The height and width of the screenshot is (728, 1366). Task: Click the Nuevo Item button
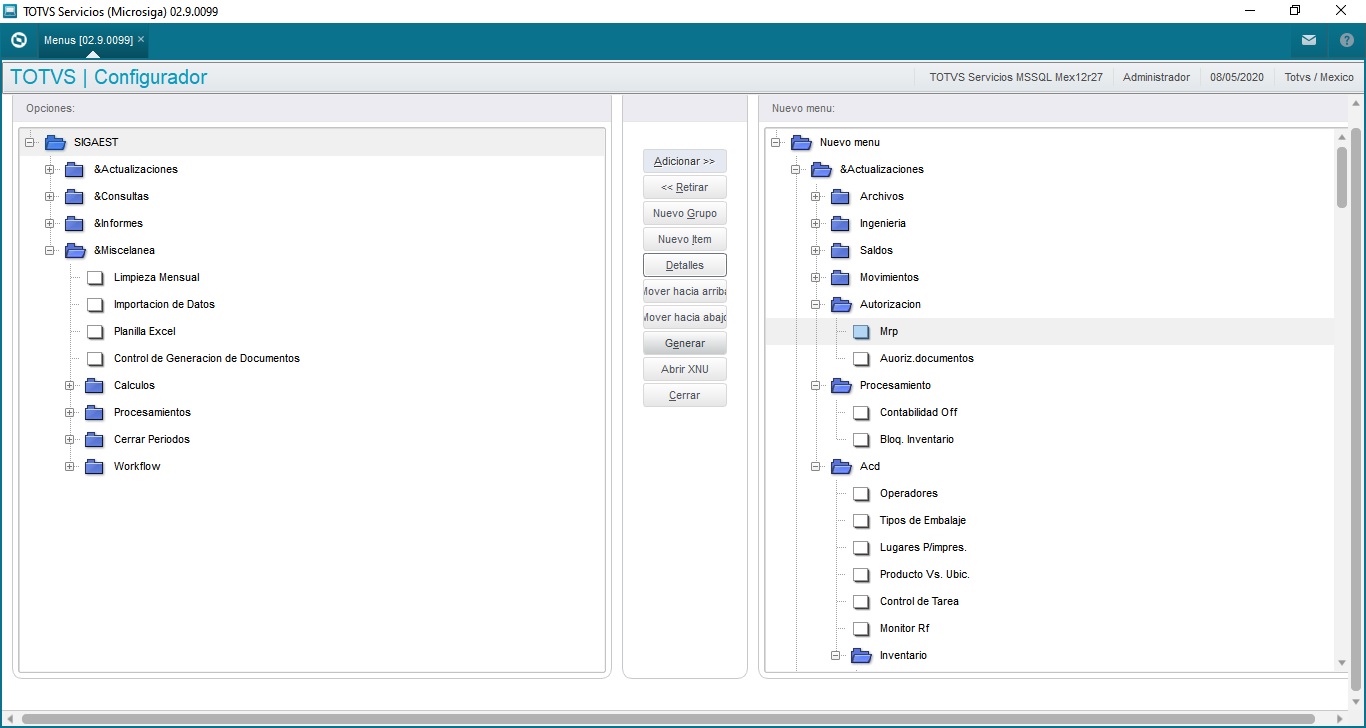coord(685,239)
